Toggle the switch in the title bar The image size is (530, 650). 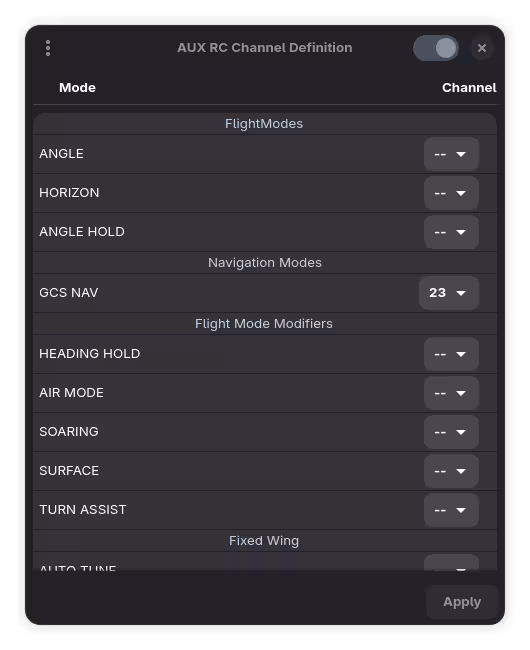[436, 48]
